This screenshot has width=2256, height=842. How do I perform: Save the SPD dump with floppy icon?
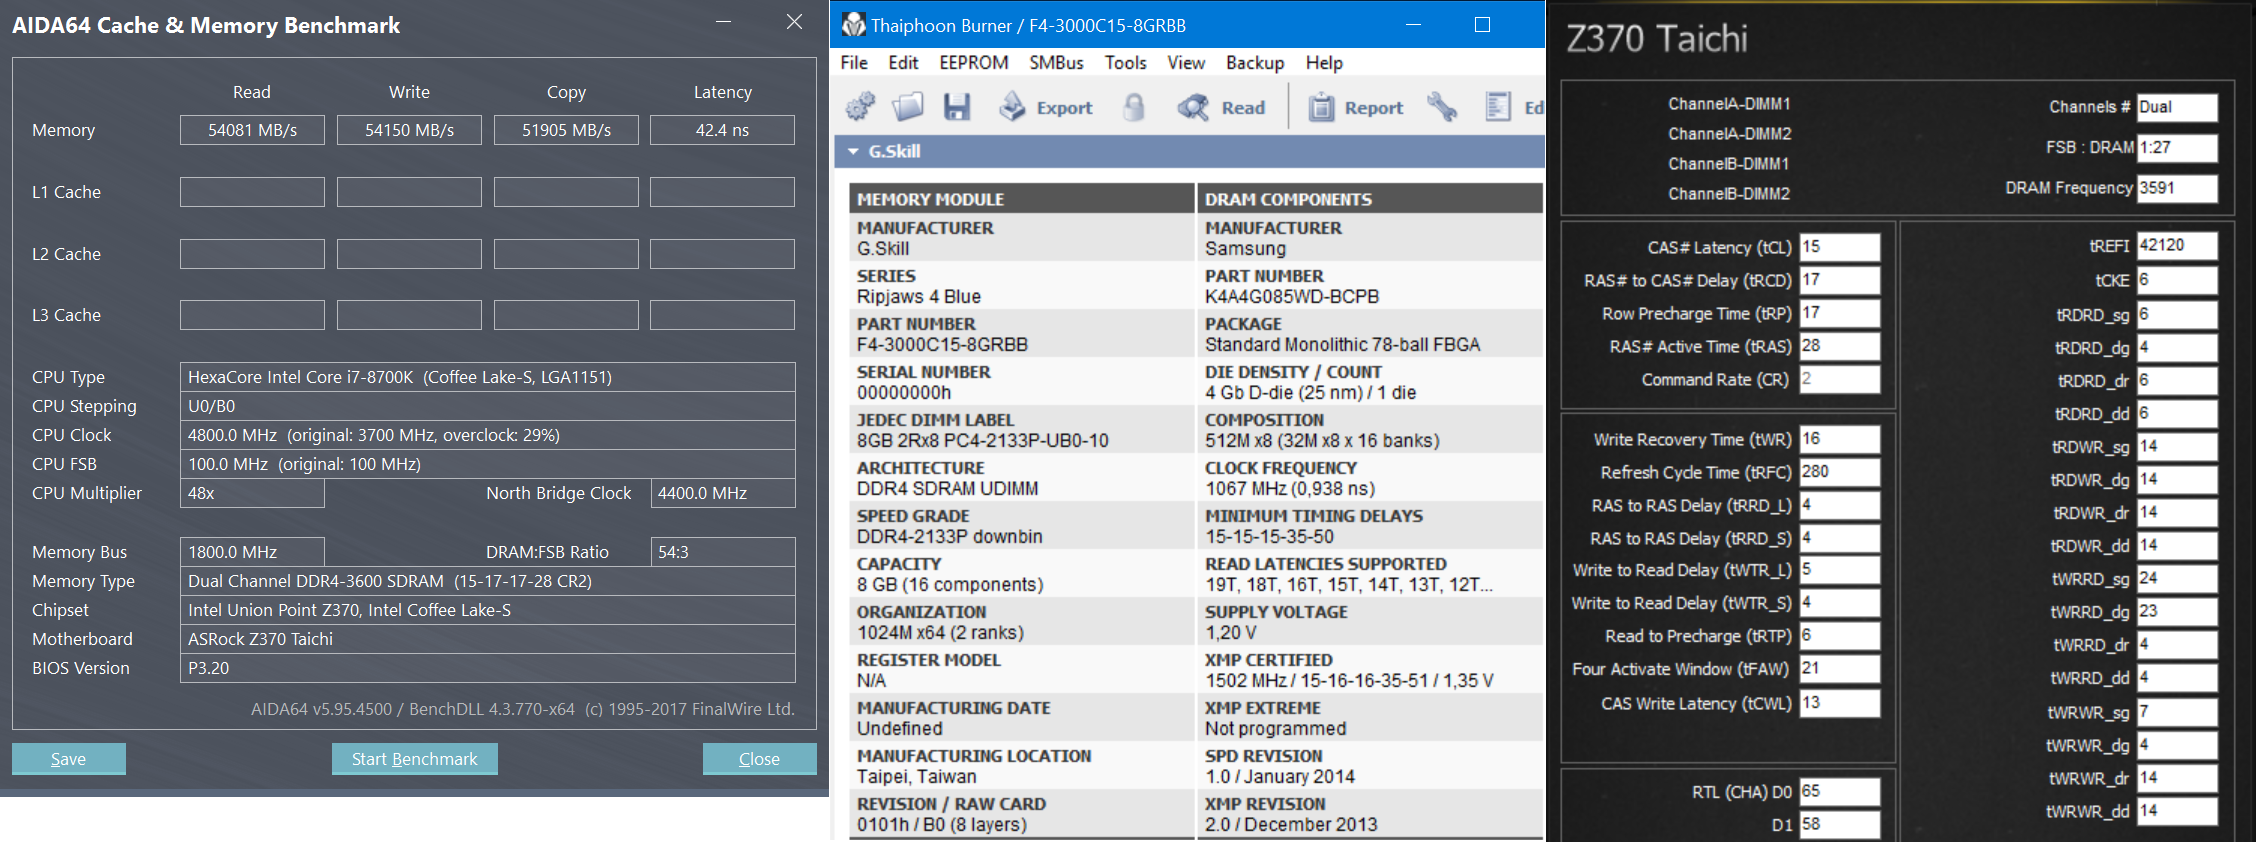click(957, 106)
